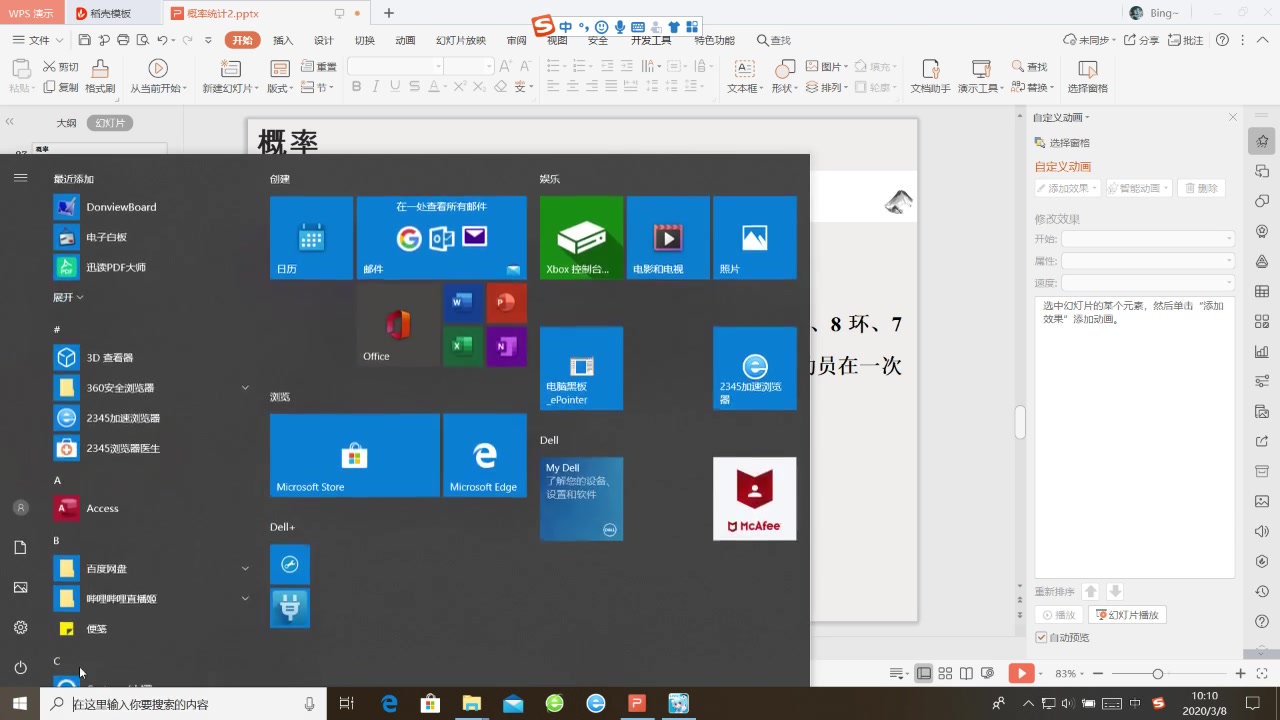
Task: Switch to the 设计 ribbon tab
Action: 324,40
